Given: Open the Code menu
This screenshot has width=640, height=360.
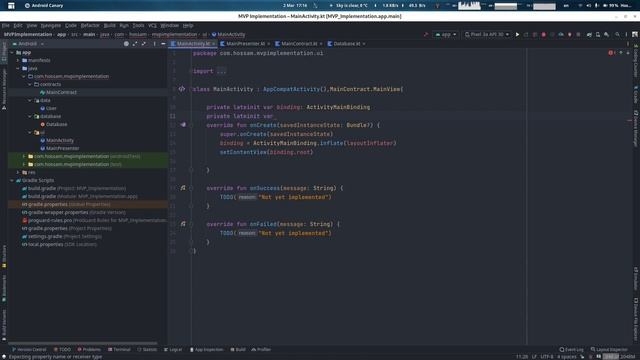Looking at the screenshot, I should point(71,25).
